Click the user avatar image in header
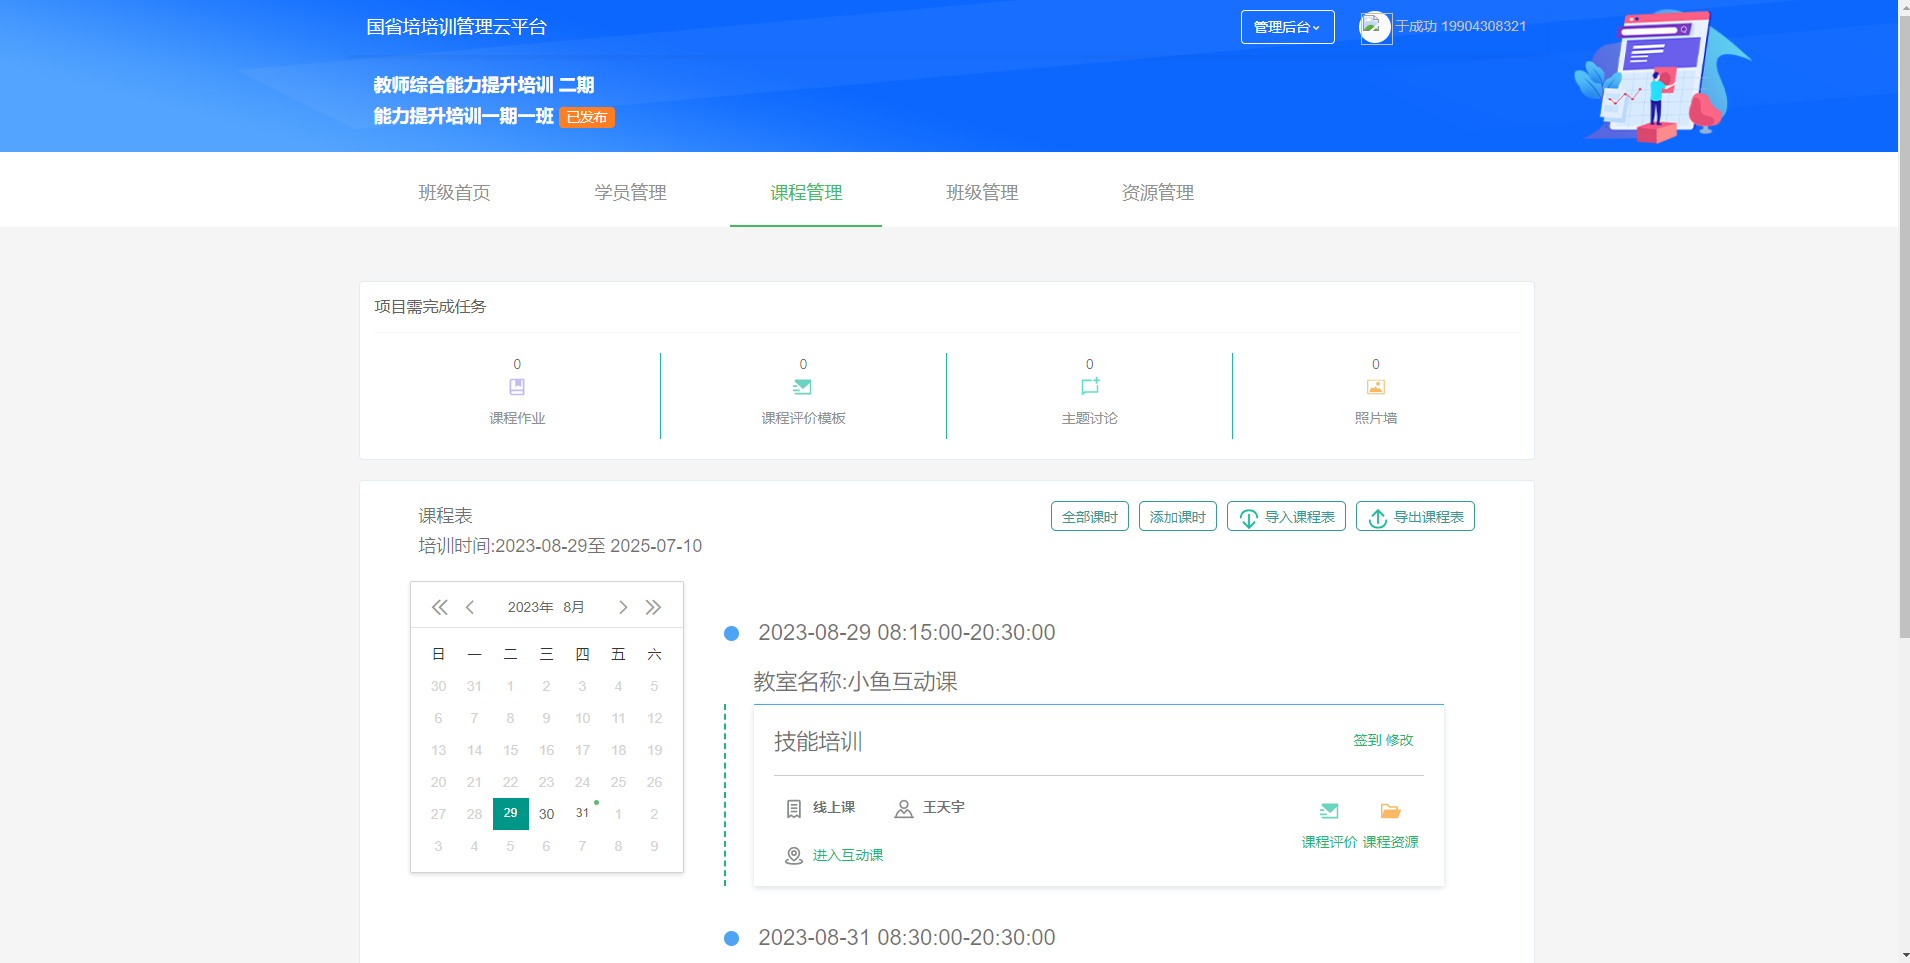The height and width of the screenshot is (963, 1910). [x=1375, y=27]
